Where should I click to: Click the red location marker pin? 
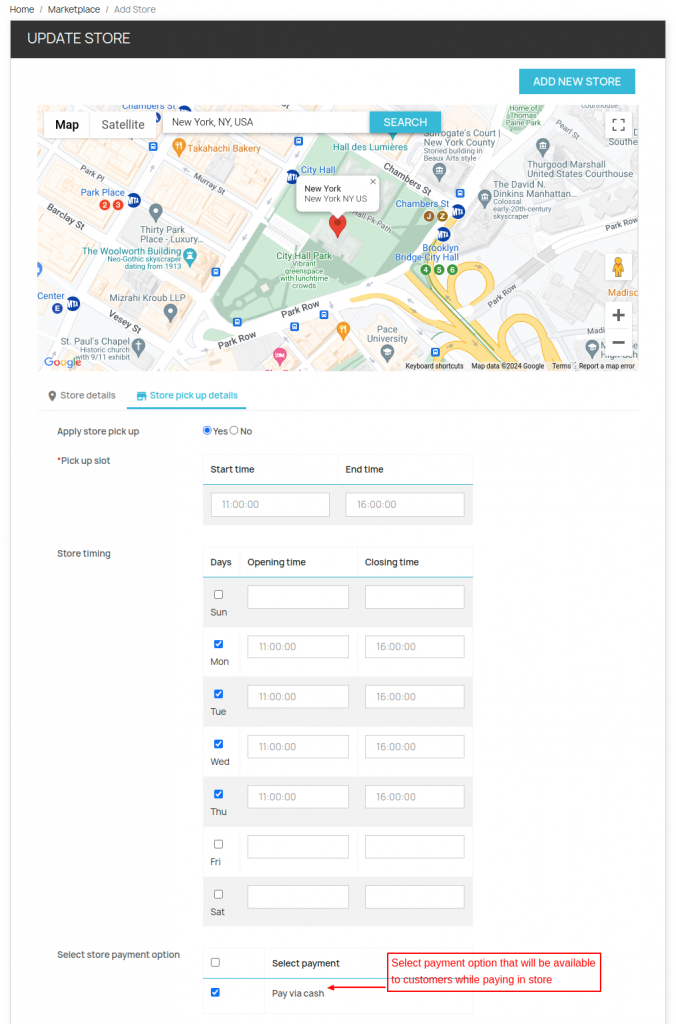(338, 225)
